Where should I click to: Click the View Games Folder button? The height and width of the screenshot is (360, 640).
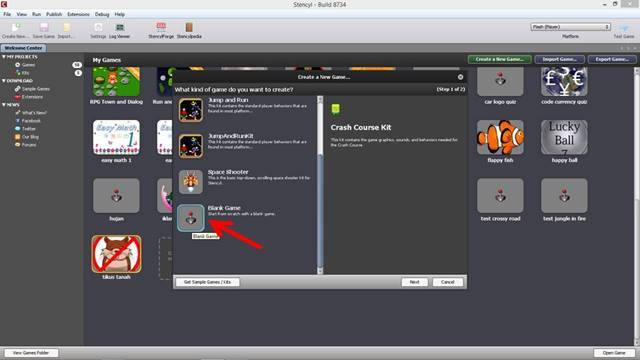click(31, 353)
